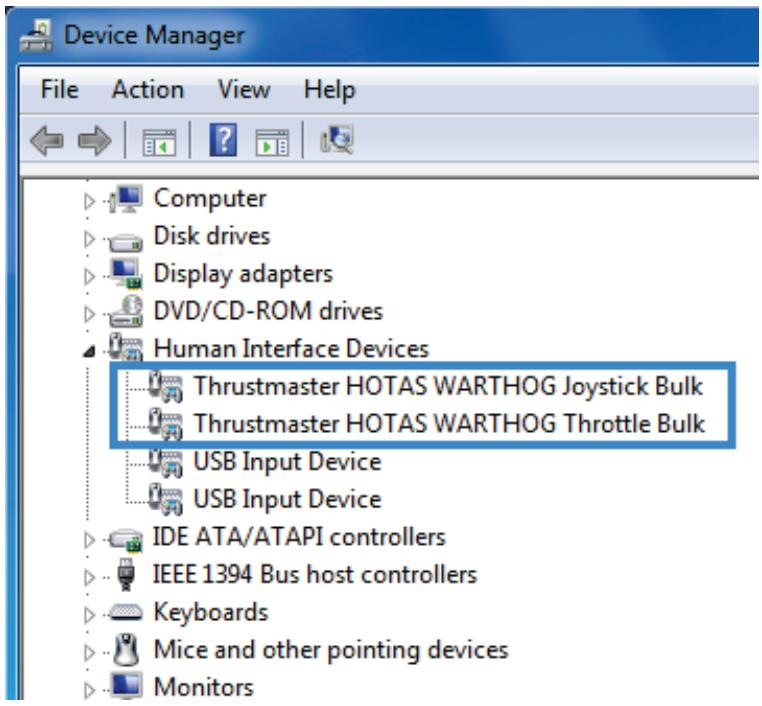Image resolution: width=762 pixels, height=706 pixels.
Task: Expand the IDE ATA/ATAPI controllers node
Action: (89, 540)
